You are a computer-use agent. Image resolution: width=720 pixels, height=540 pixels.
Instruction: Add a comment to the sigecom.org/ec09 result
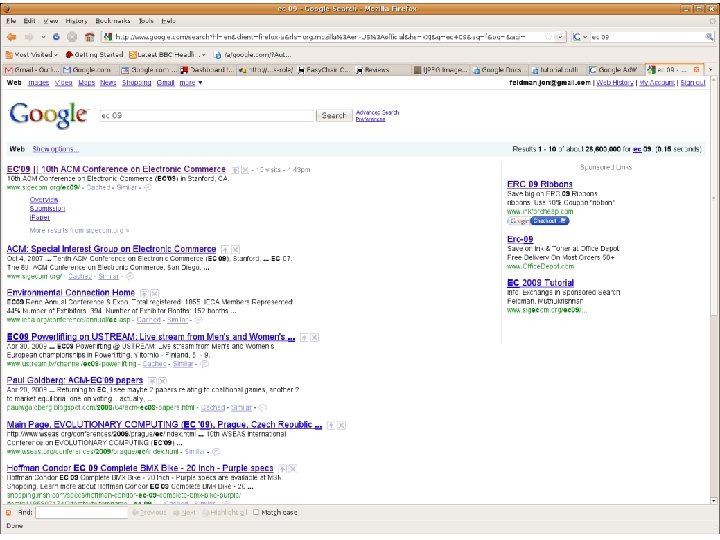[x=148, y=187]
